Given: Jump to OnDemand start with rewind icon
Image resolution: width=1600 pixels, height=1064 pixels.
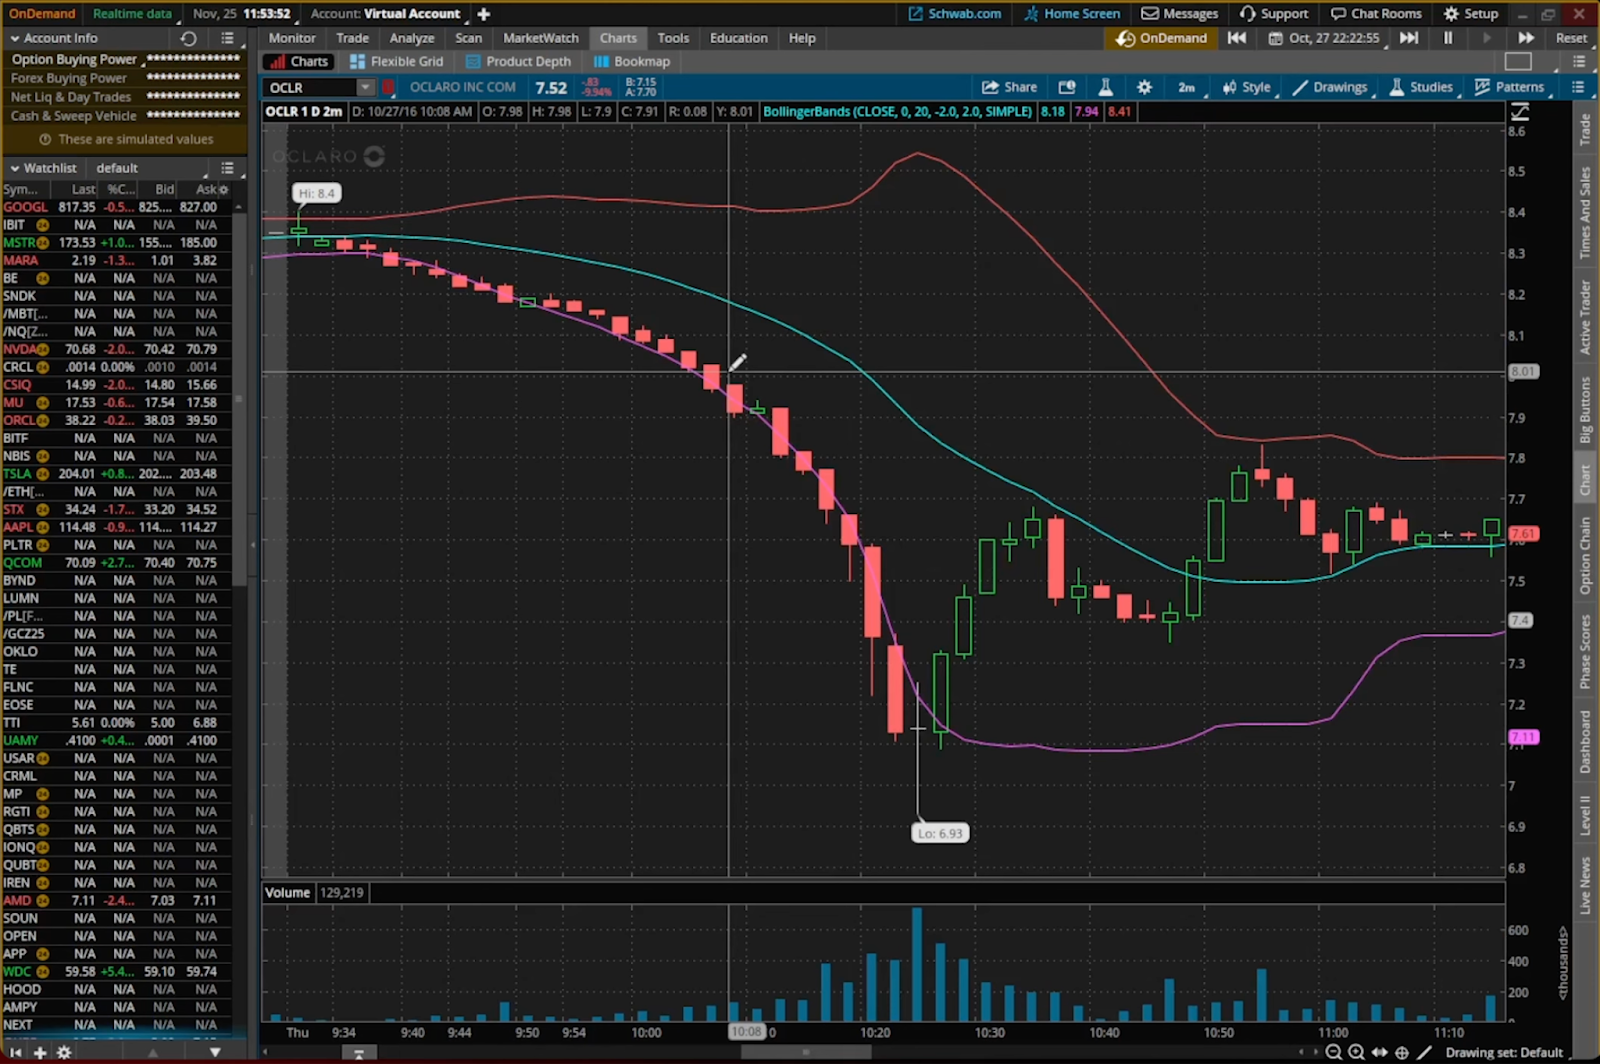Looking at the screenshot, I should pos(1237,38).
